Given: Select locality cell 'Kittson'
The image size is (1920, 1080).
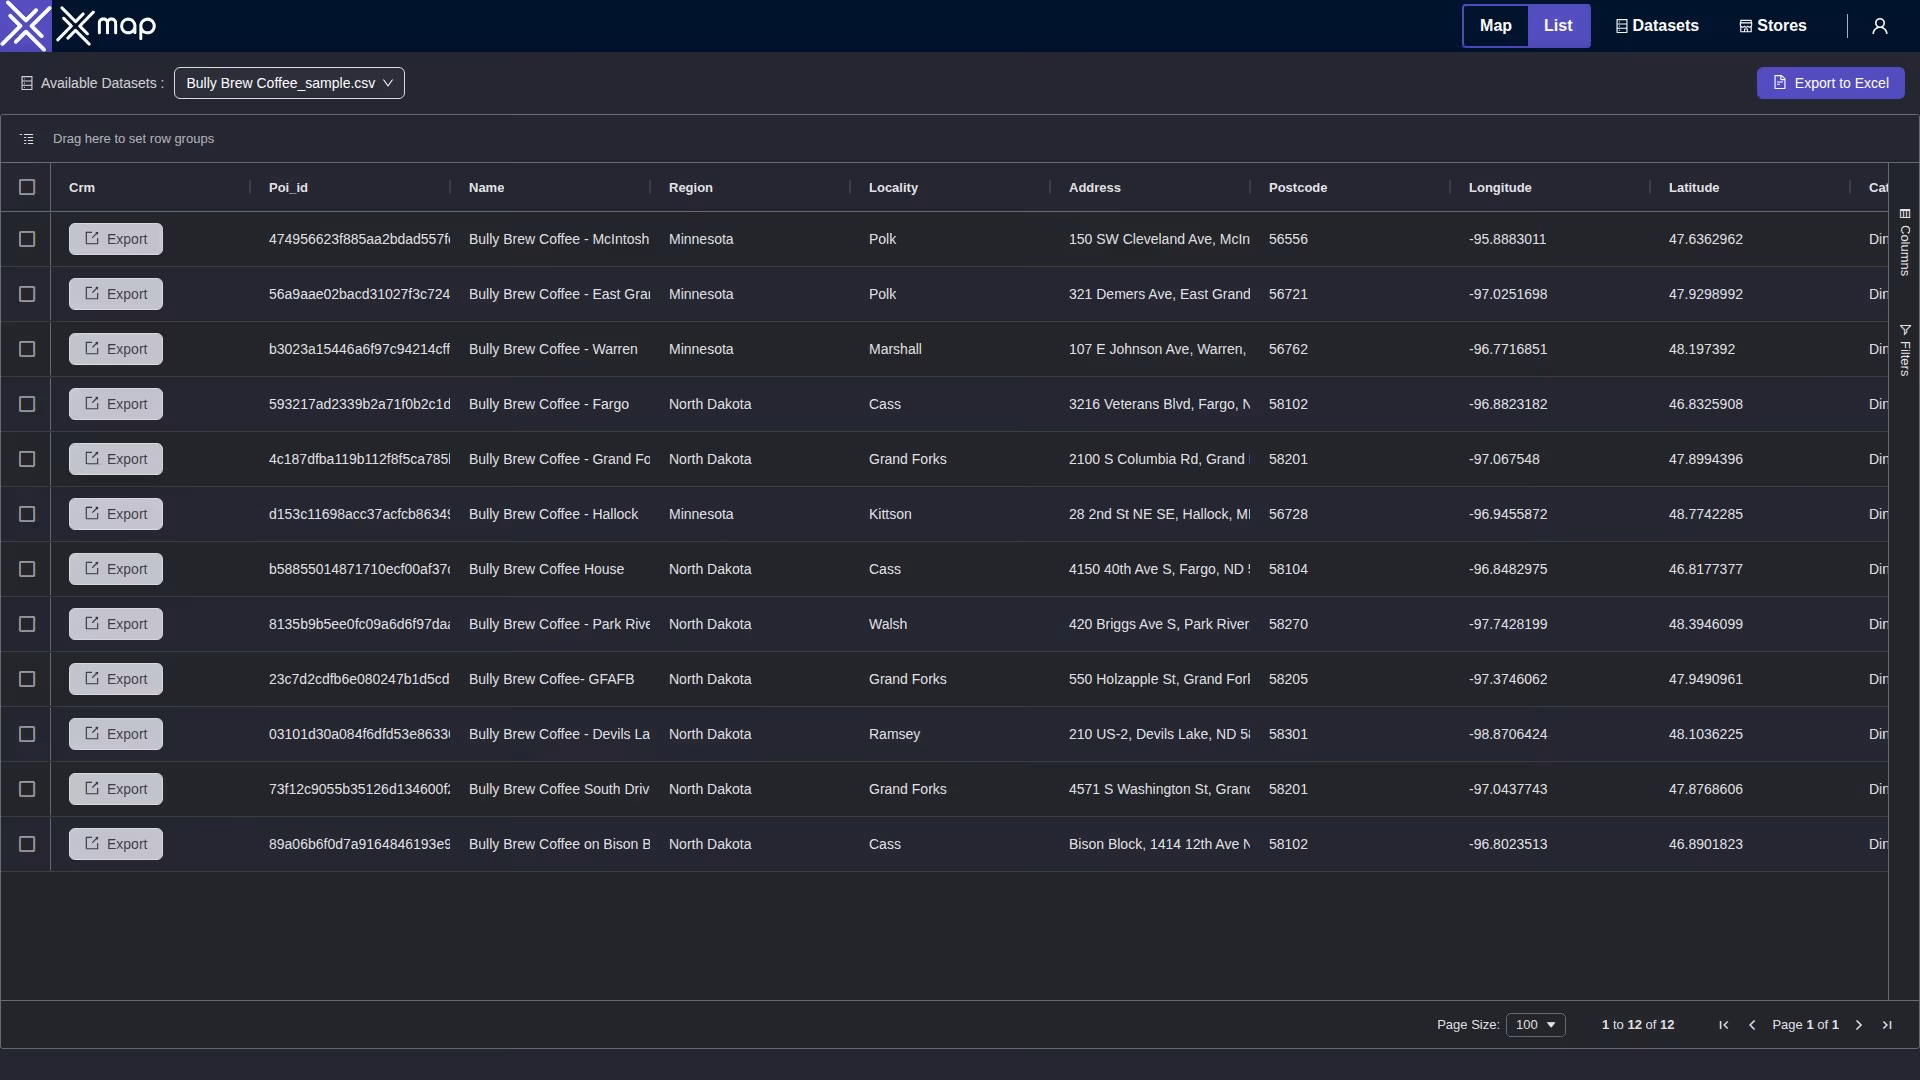Looking at the screenshot, I should click(890, 514).
